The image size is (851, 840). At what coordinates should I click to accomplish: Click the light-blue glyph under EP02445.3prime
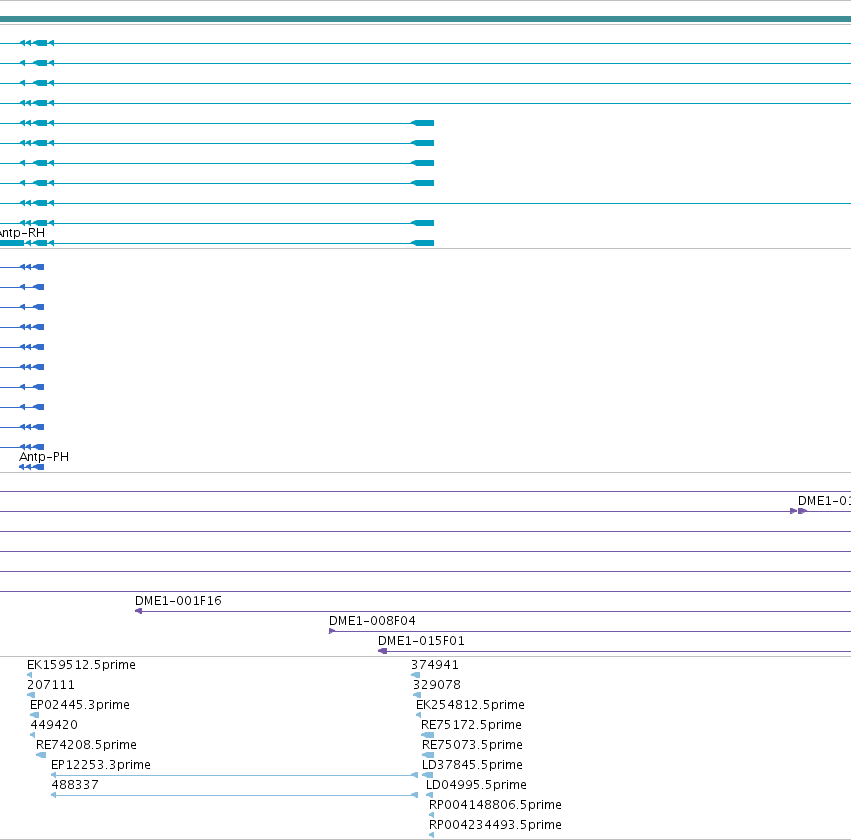(x=34, y=715)
